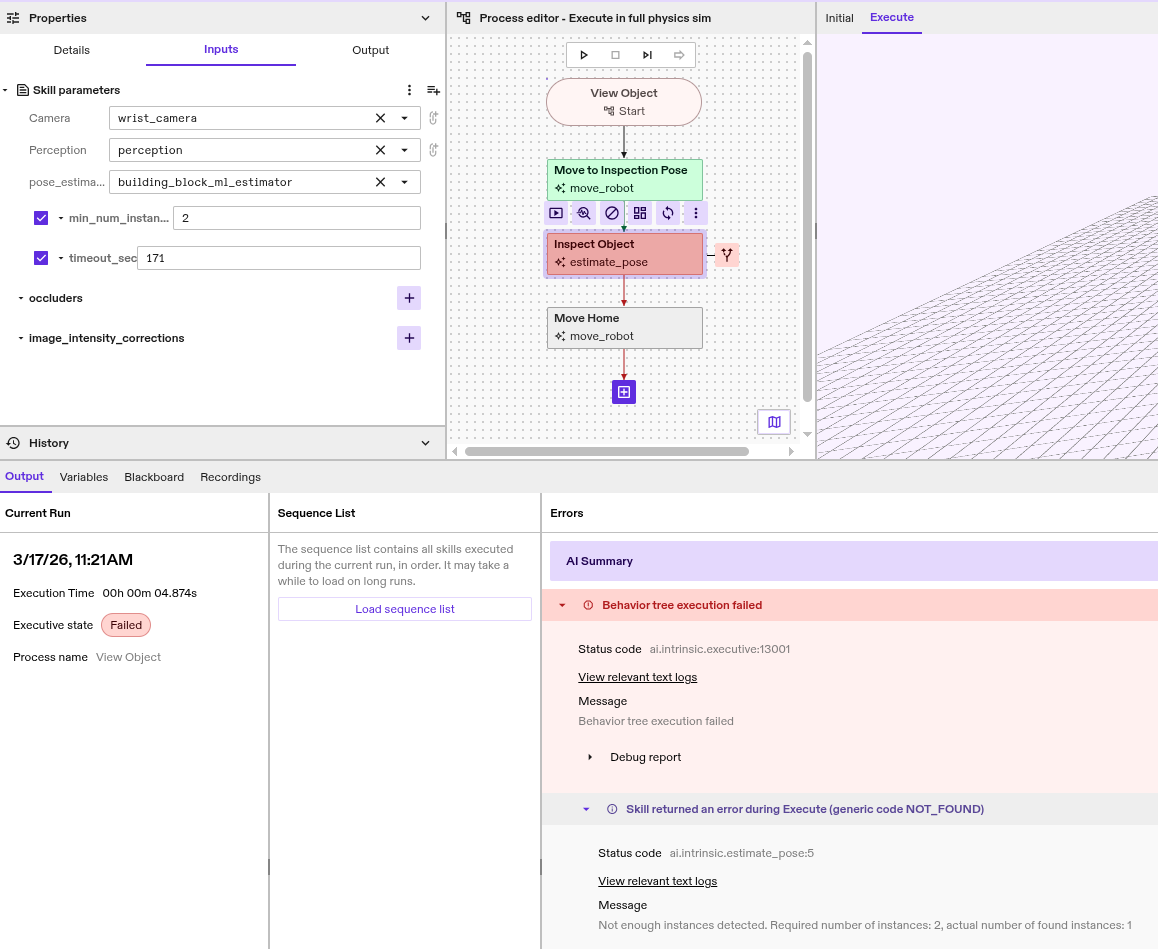The image size is (1158, 949).
Task: Switch to the Output tab in Properties
Action: pyautogui.click(x=370, y=50)
